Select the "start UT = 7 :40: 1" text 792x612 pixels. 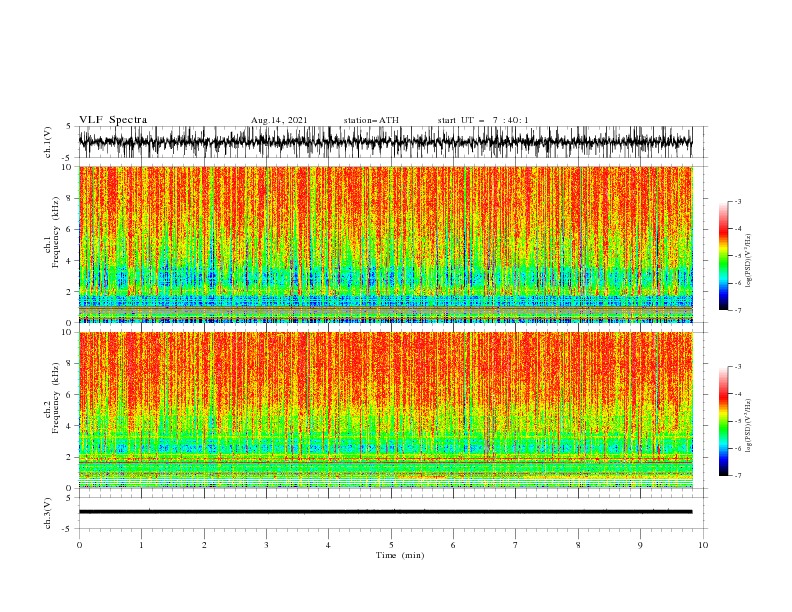[x=483, y=120]
